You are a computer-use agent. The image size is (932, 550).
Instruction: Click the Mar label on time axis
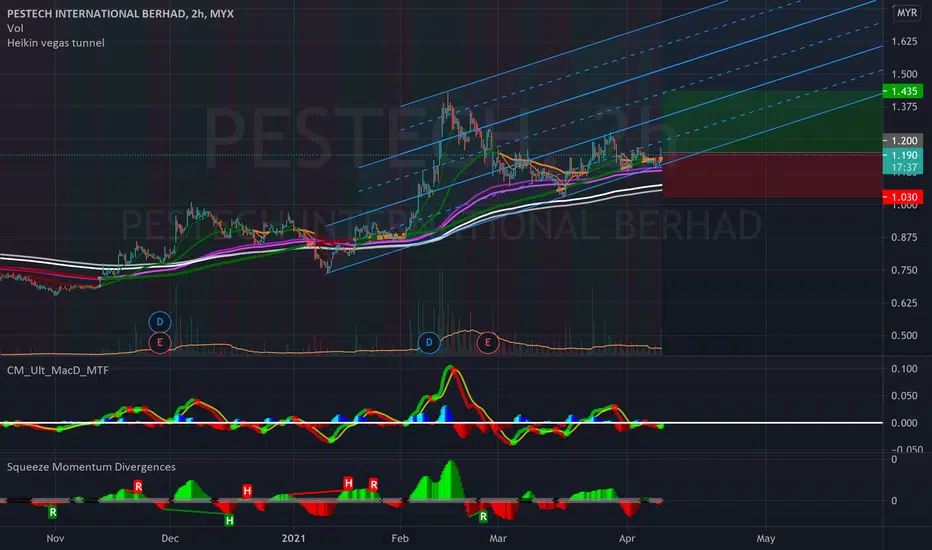pyautogui.click(x=498, y=538)
